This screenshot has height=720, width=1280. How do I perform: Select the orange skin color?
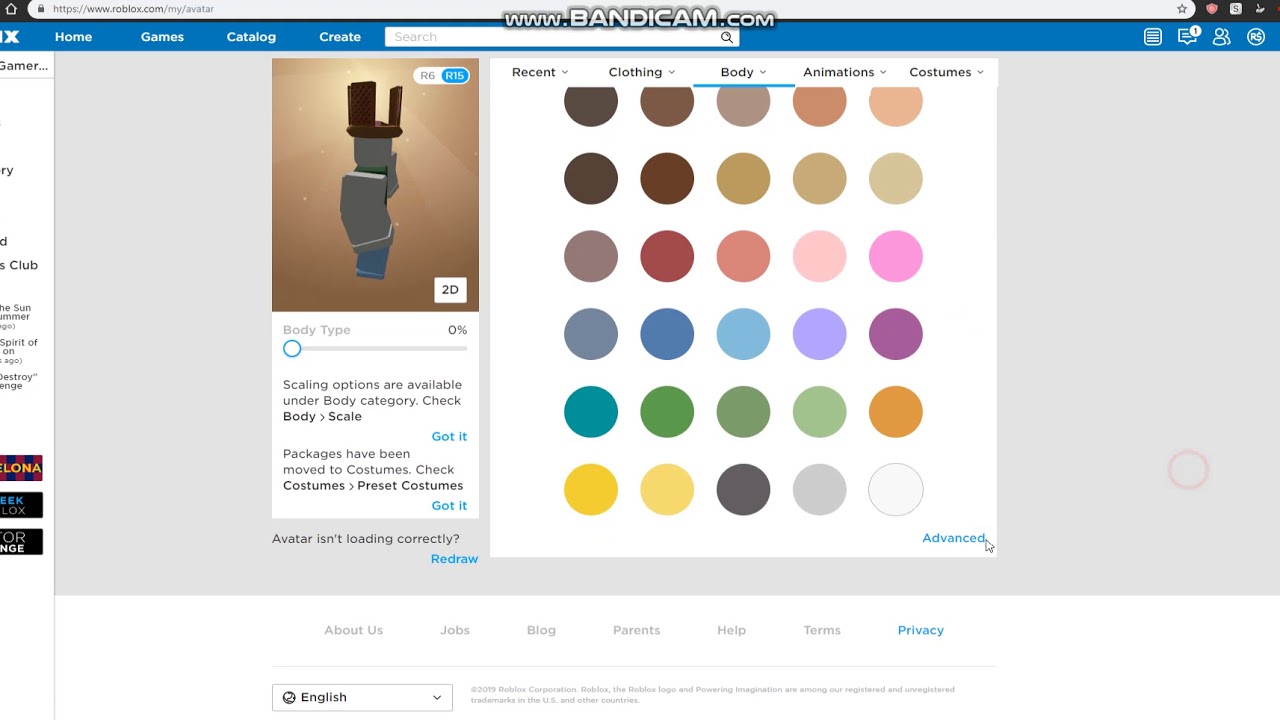tap(896, 412)
